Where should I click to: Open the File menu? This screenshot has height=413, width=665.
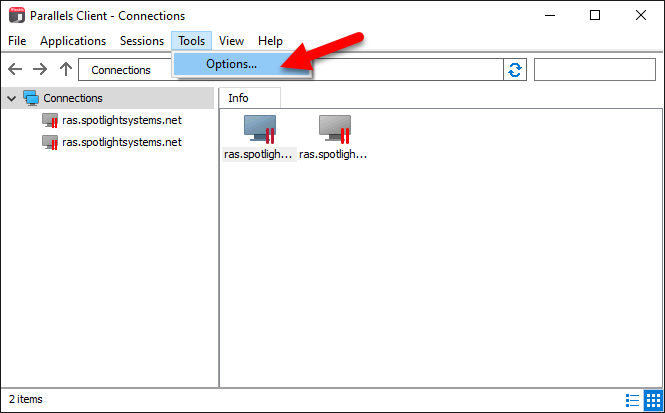(17, 41)
